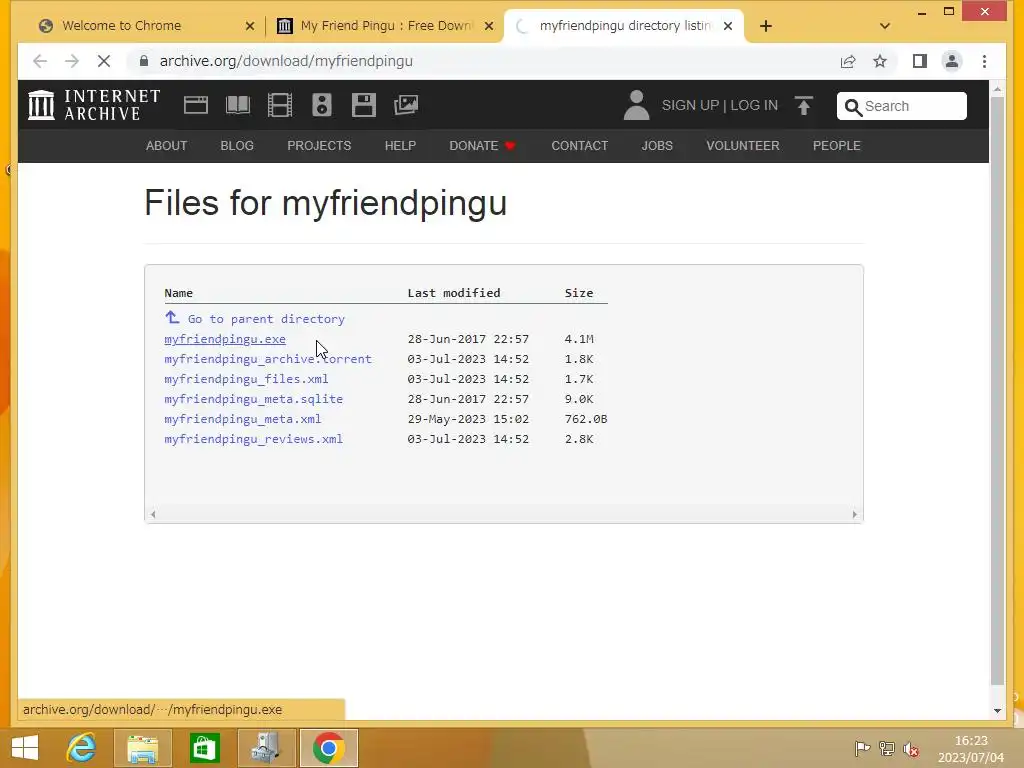Open the ABOUT menu item
The image size is (1024, 768).
(167, 146)
